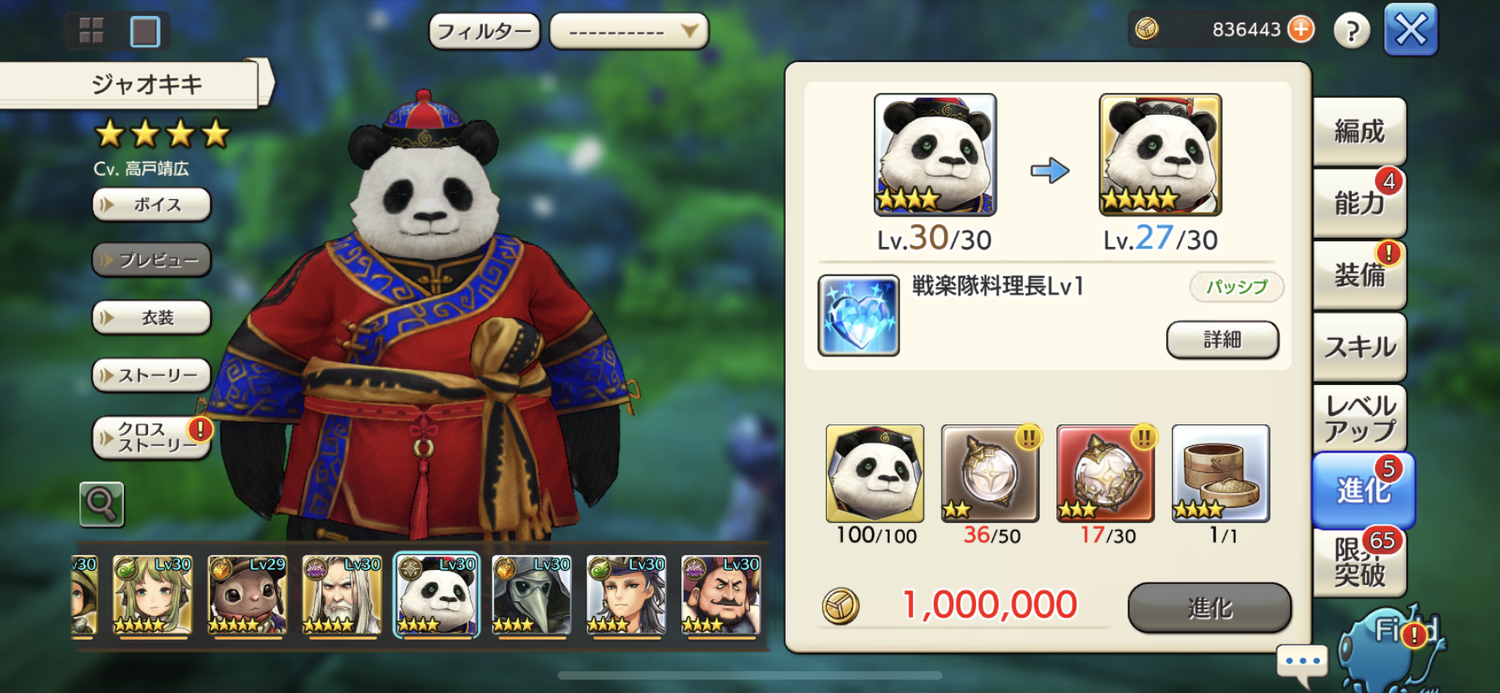
Task: Select the plague doctor character thumbnail
Action: (x=531, y=596)
